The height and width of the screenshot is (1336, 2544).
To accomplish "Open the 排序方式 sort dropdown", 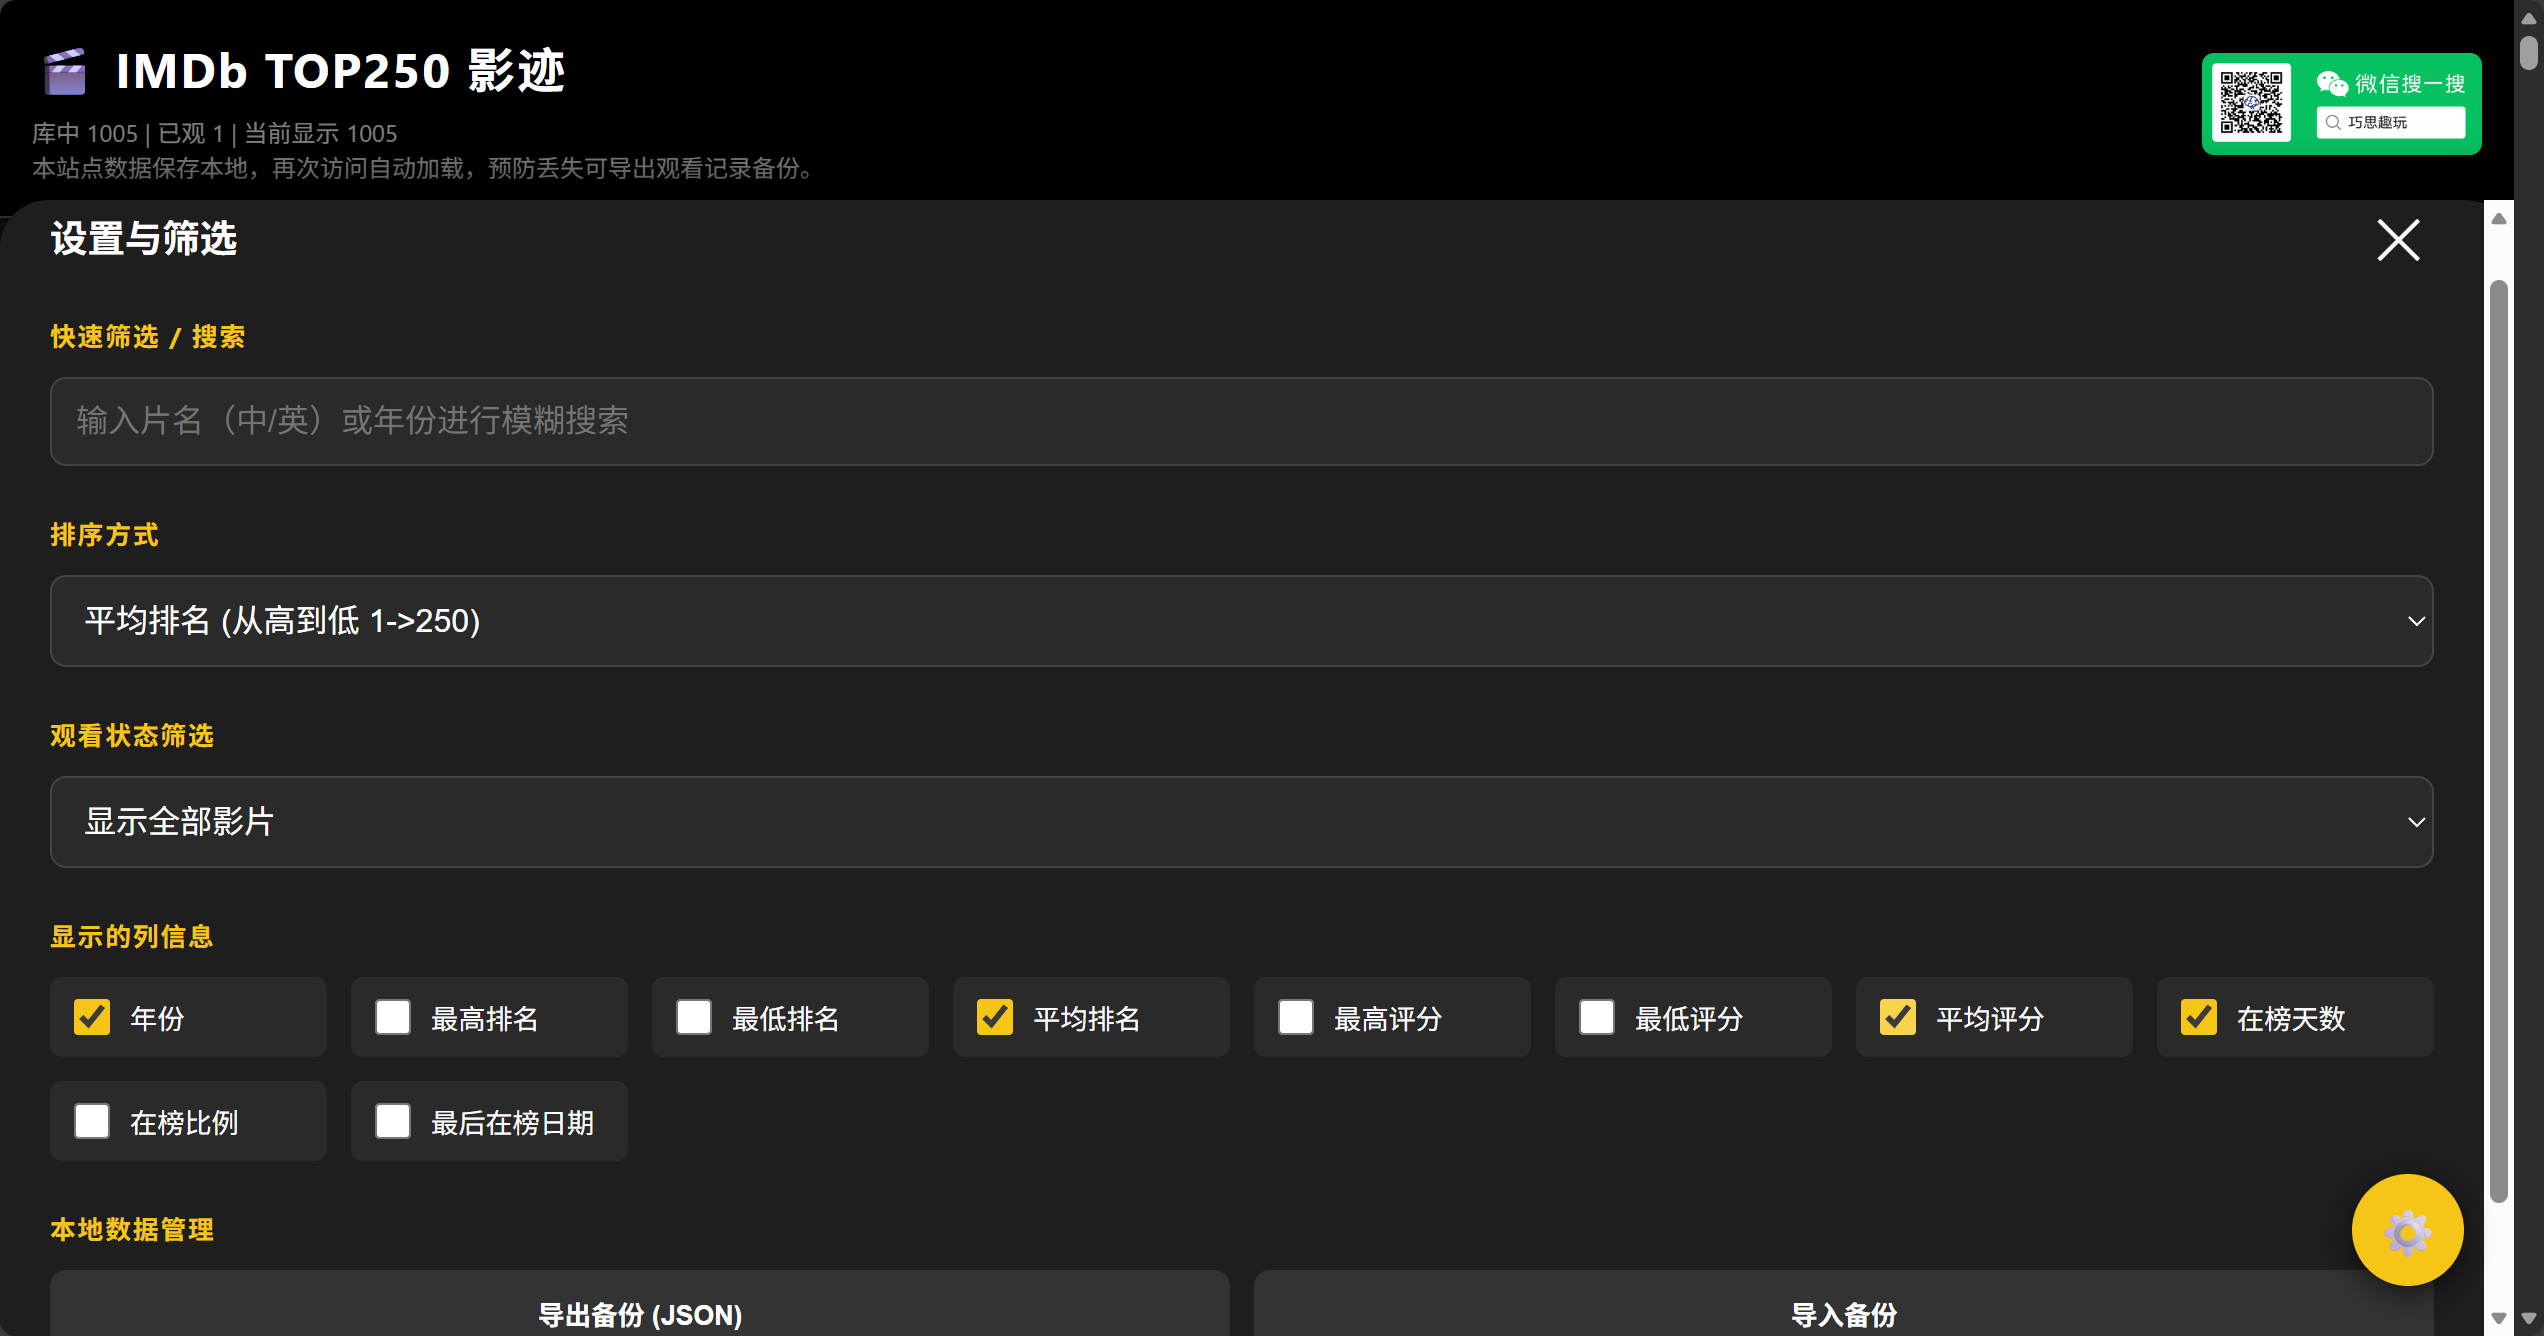I will pos(1240,621).
